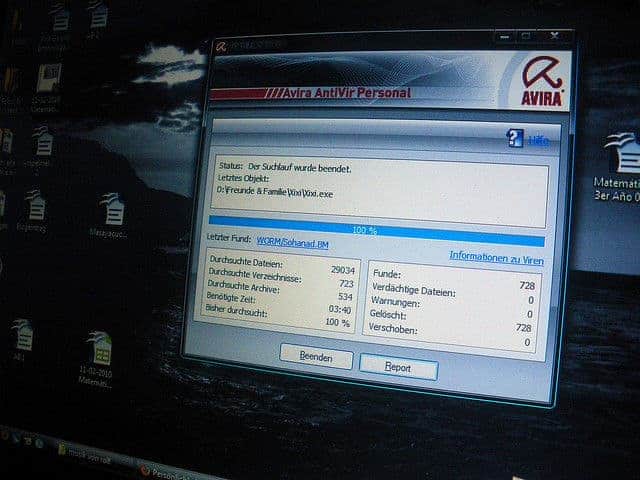Click the small Avira icon in the title bar
The width and height of the screenshot is (640, 480).
pos(221,46)
